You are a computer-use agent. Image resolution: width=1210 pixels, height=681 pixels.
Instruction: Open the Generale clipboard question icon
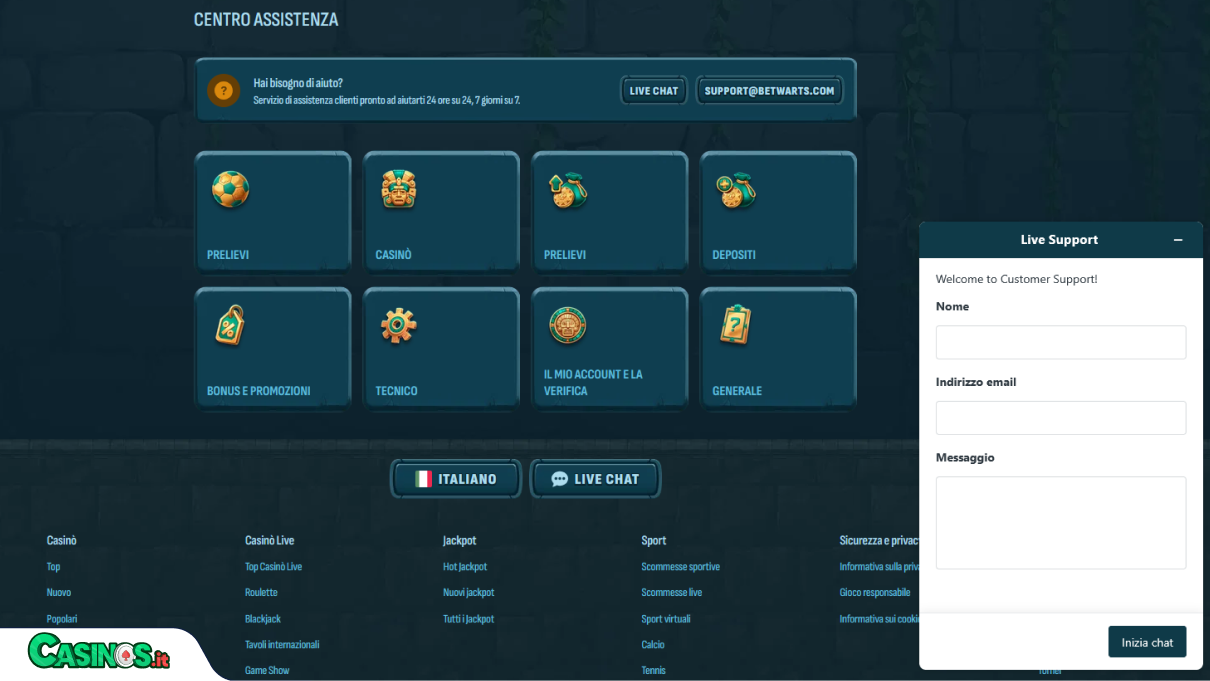coord(778,348)
